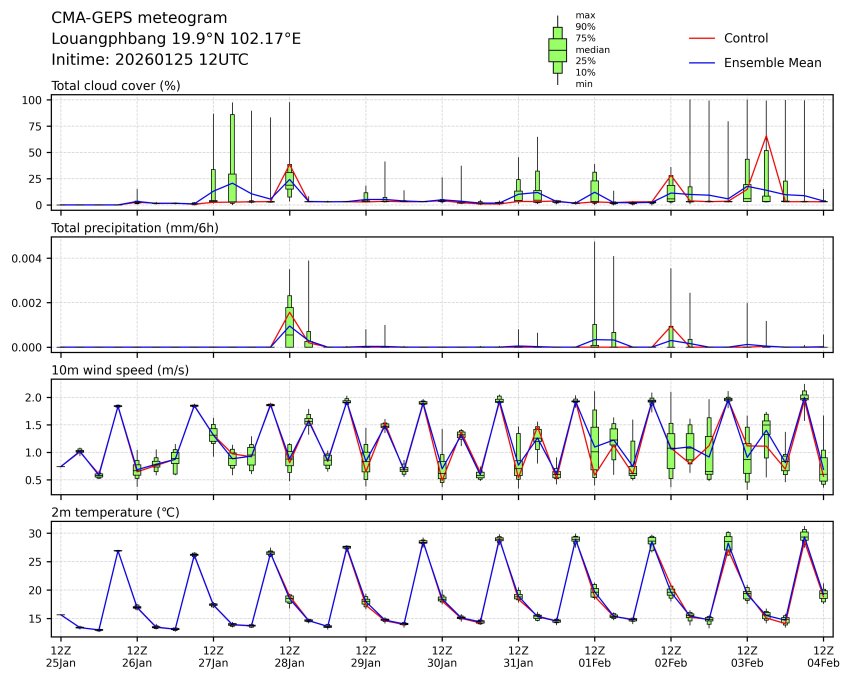This screenshot has width=851, height=680.
Task: Click the Total precipitation (mm/6h) panel title
Action: click(x=135, y=228)
